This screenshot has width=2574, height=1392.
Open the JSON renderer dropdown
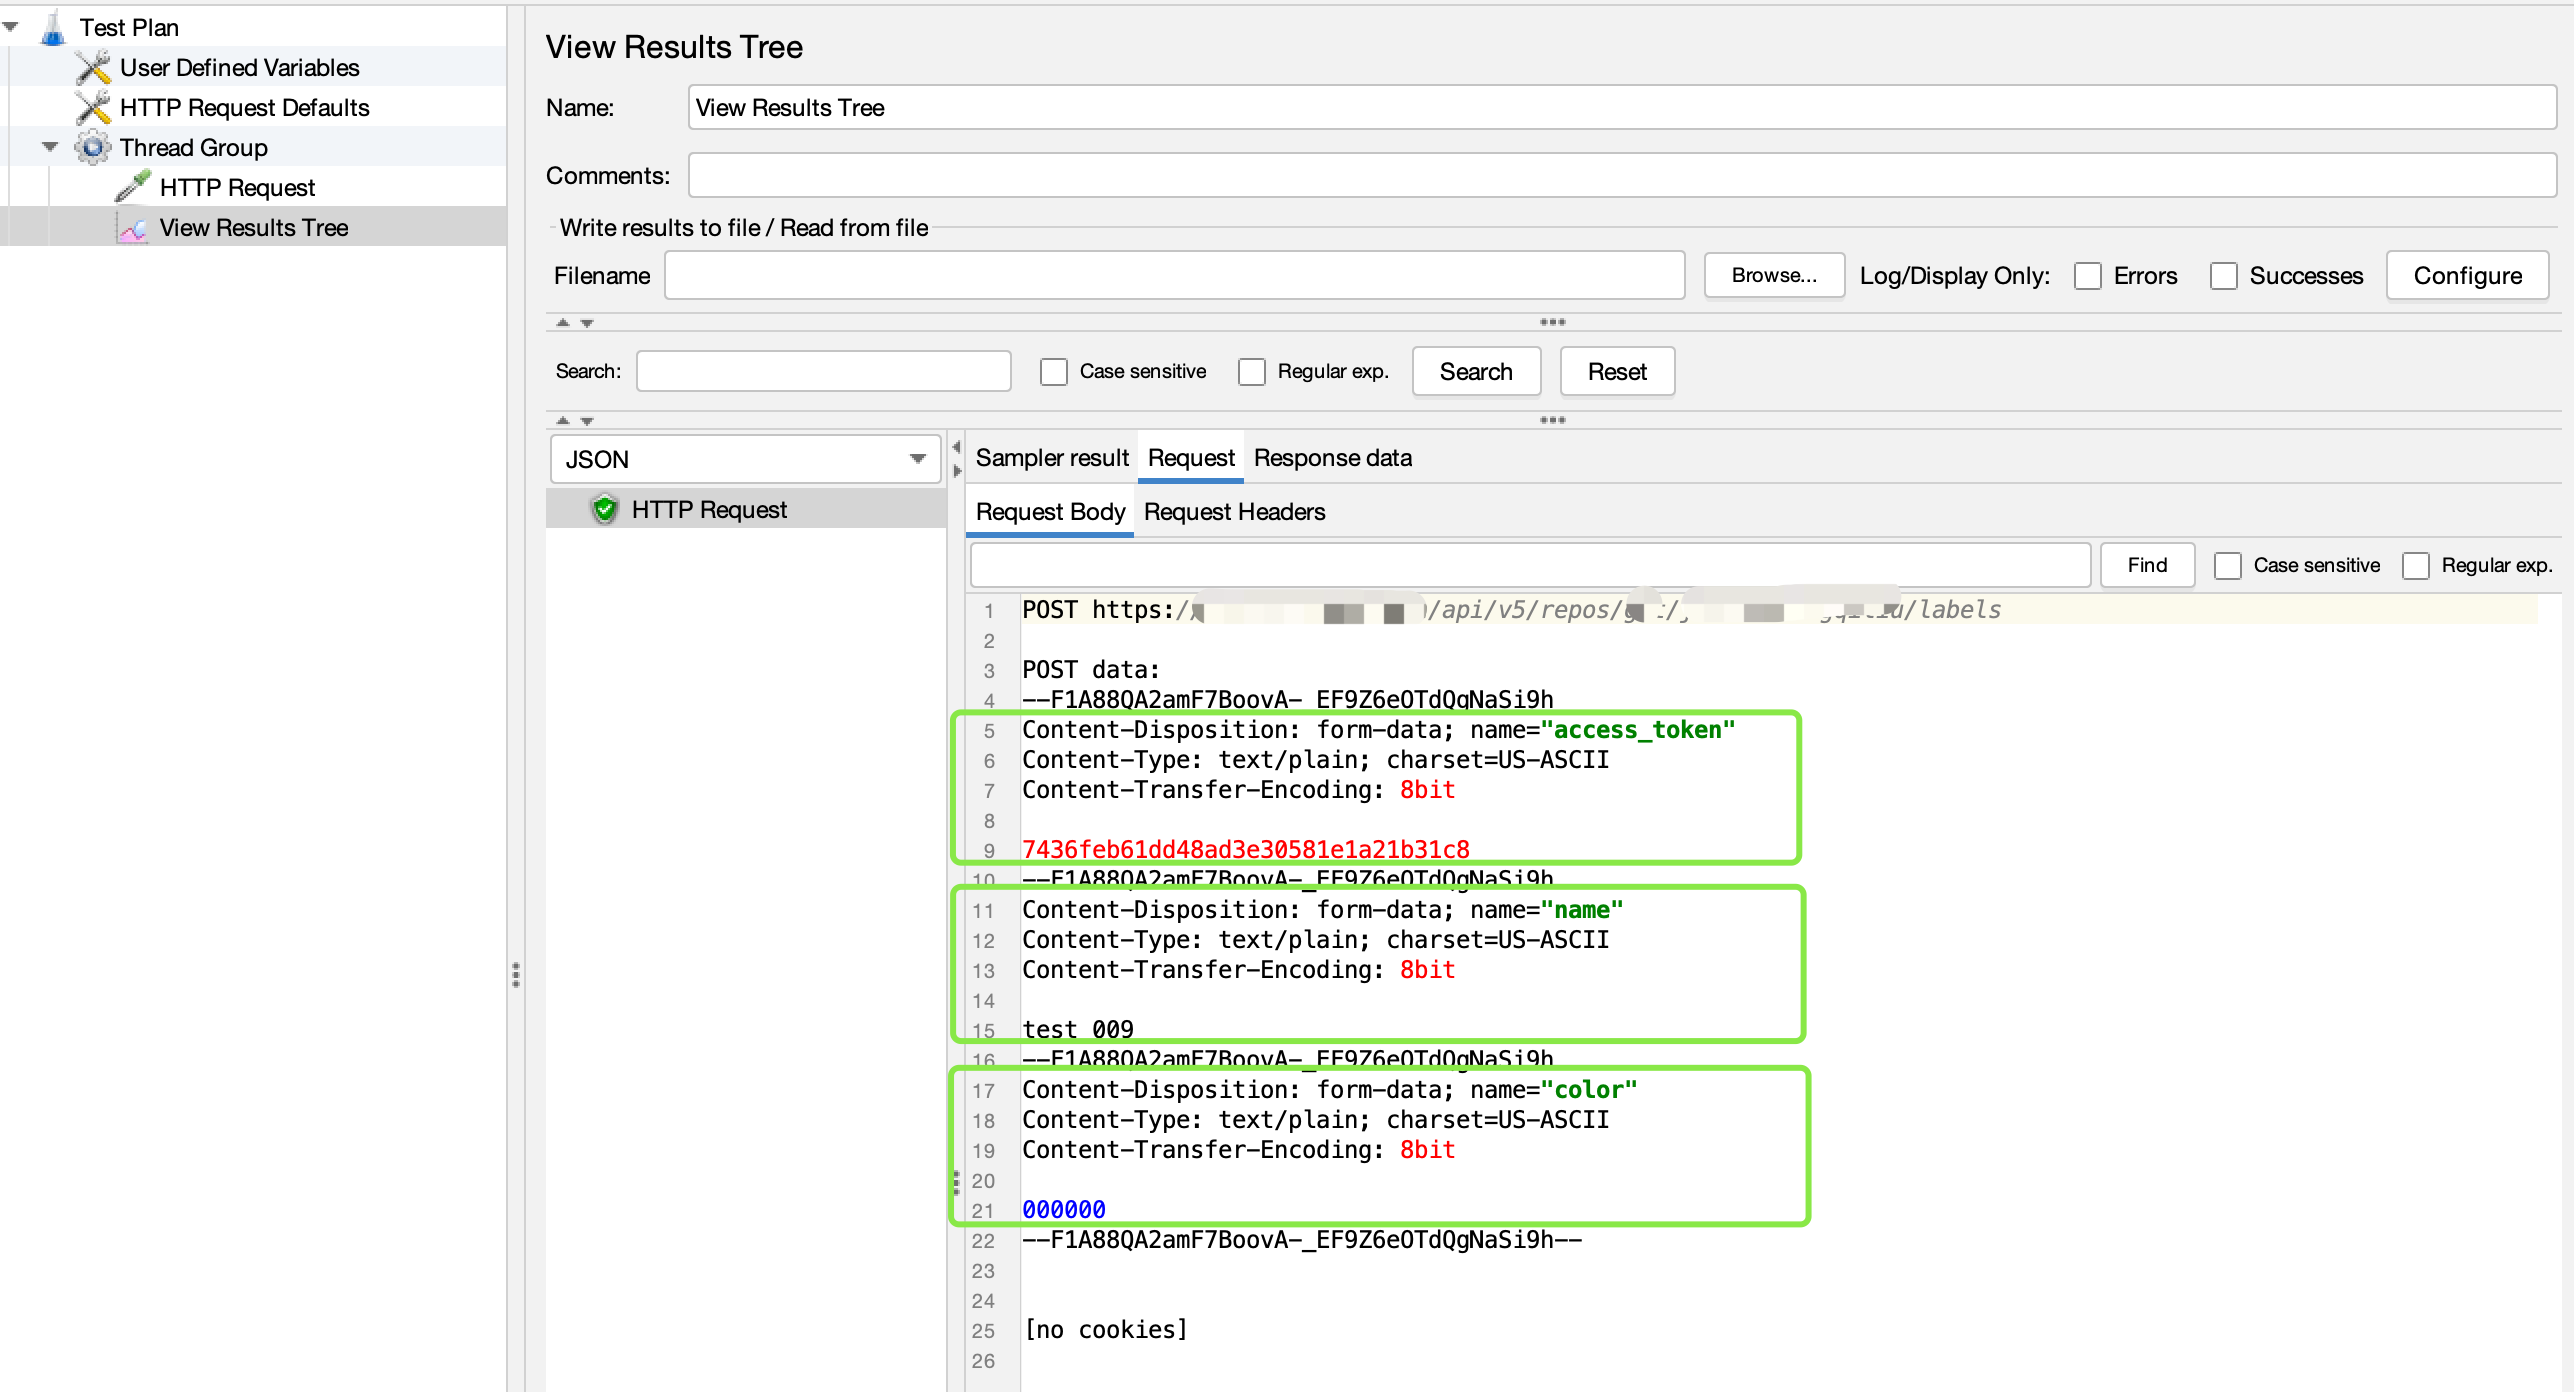pos(745,460)
